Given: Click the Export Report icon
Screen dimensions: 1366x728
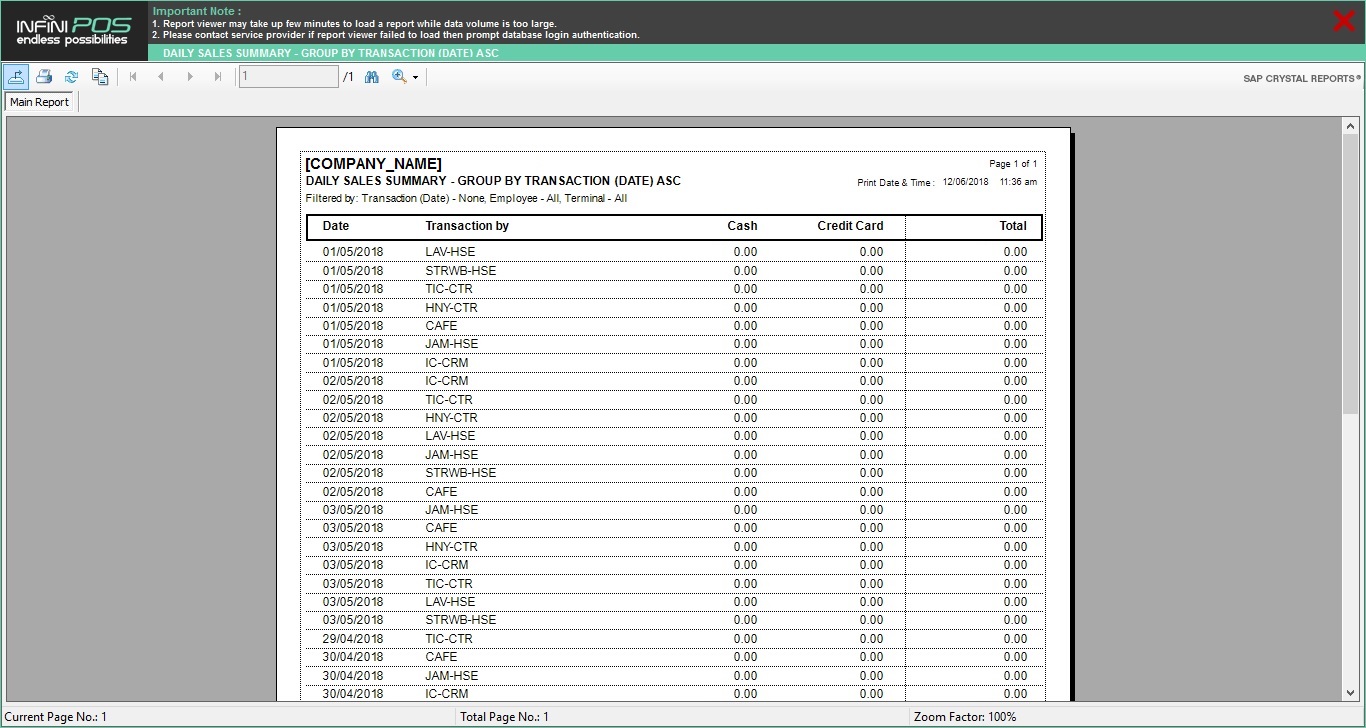Looking at the screenshot, I should coord(16,76).
